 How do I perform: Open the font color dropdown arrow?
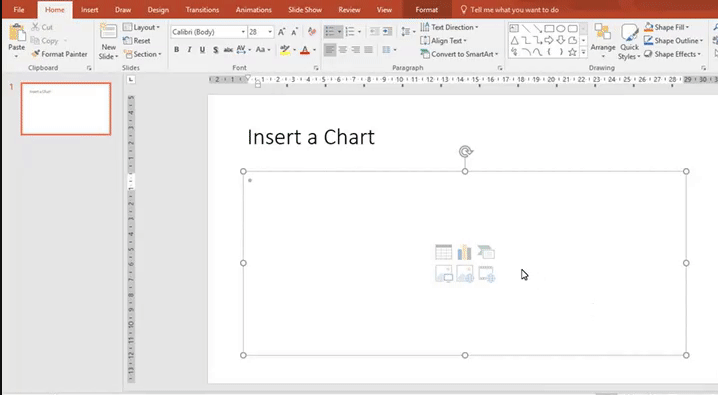click(315, 50)
